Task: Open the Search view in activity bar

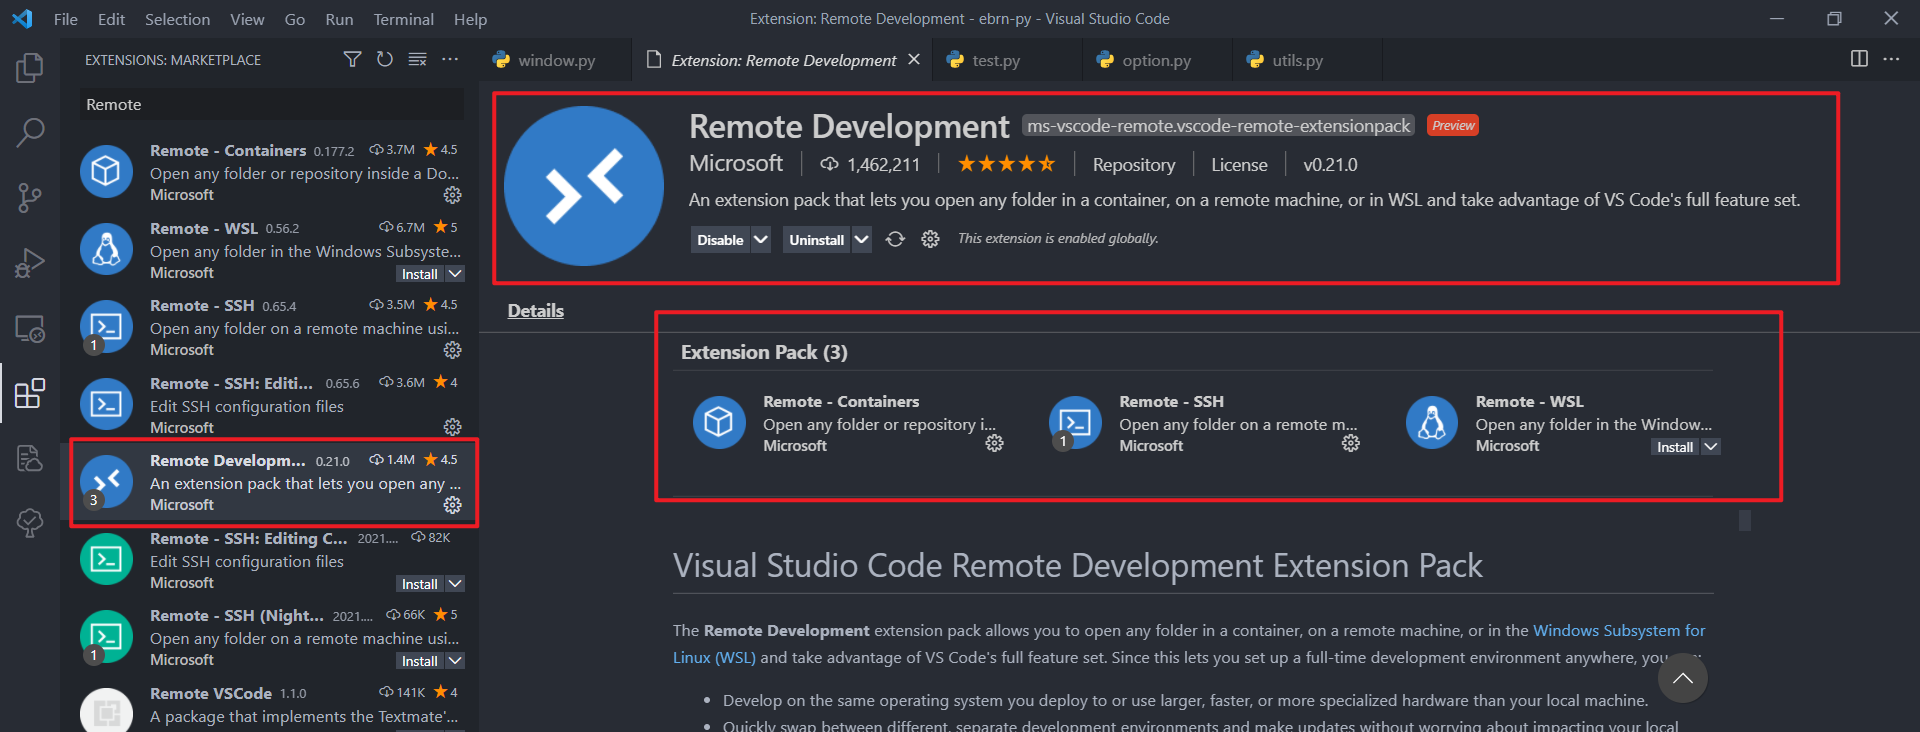Action: click(30, 132)
